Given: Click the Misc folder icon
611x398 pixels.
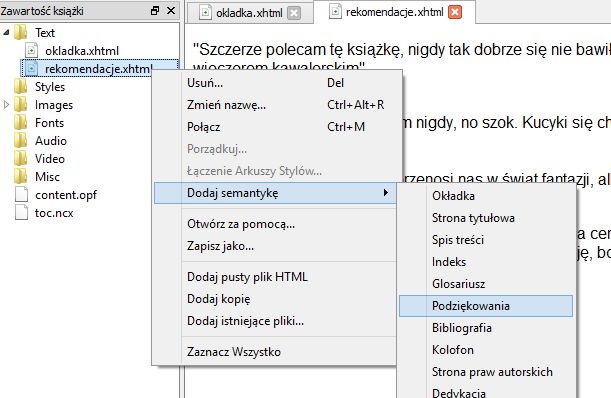Looking at the screenshot, I should (21, 176).
